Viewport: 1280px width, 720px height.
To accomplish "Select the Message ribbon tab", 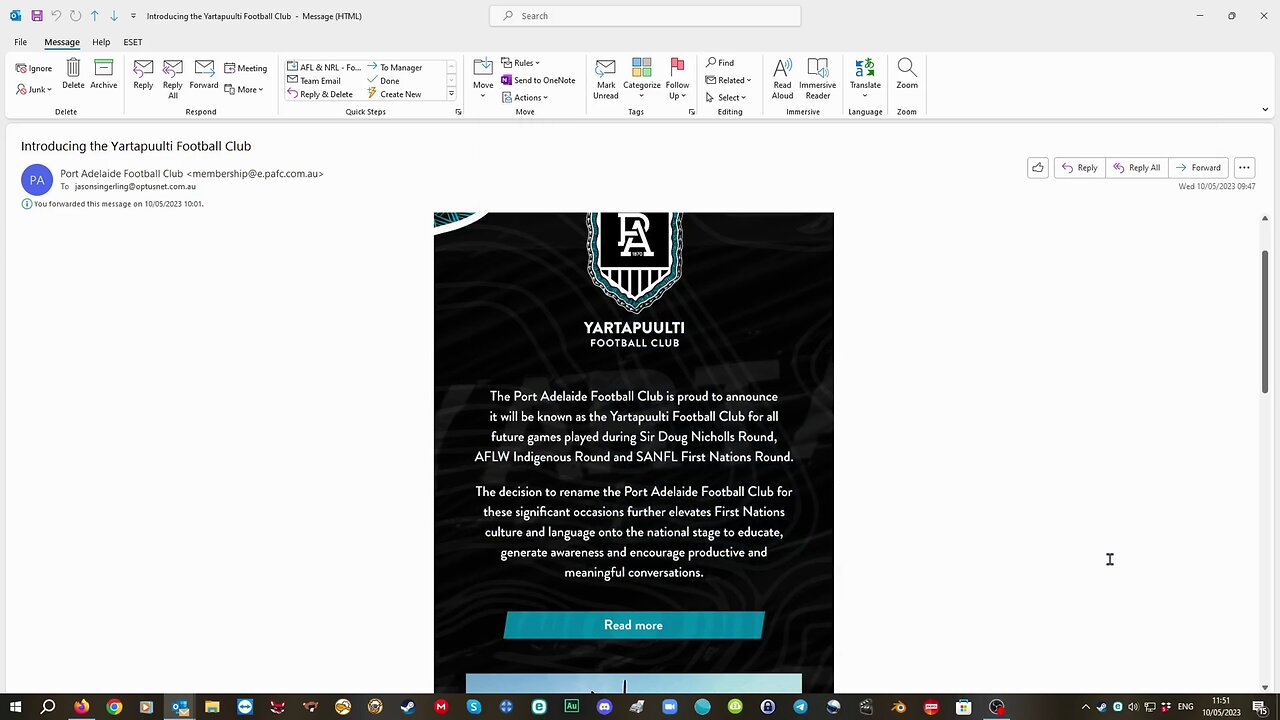I will coord(62,42).
